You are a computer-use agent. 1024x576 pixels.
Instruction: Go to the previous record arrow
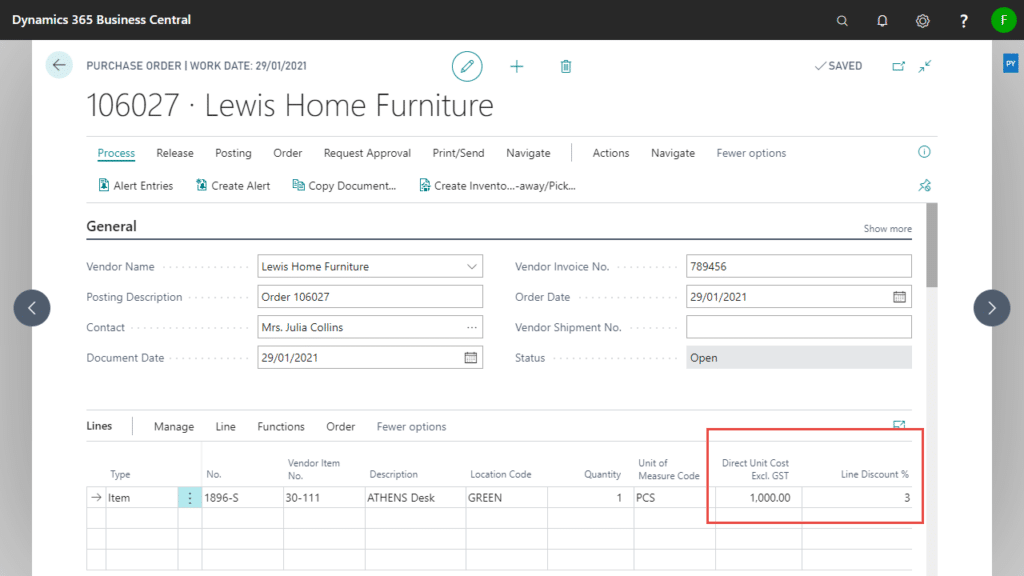click(x=32, y=308)
